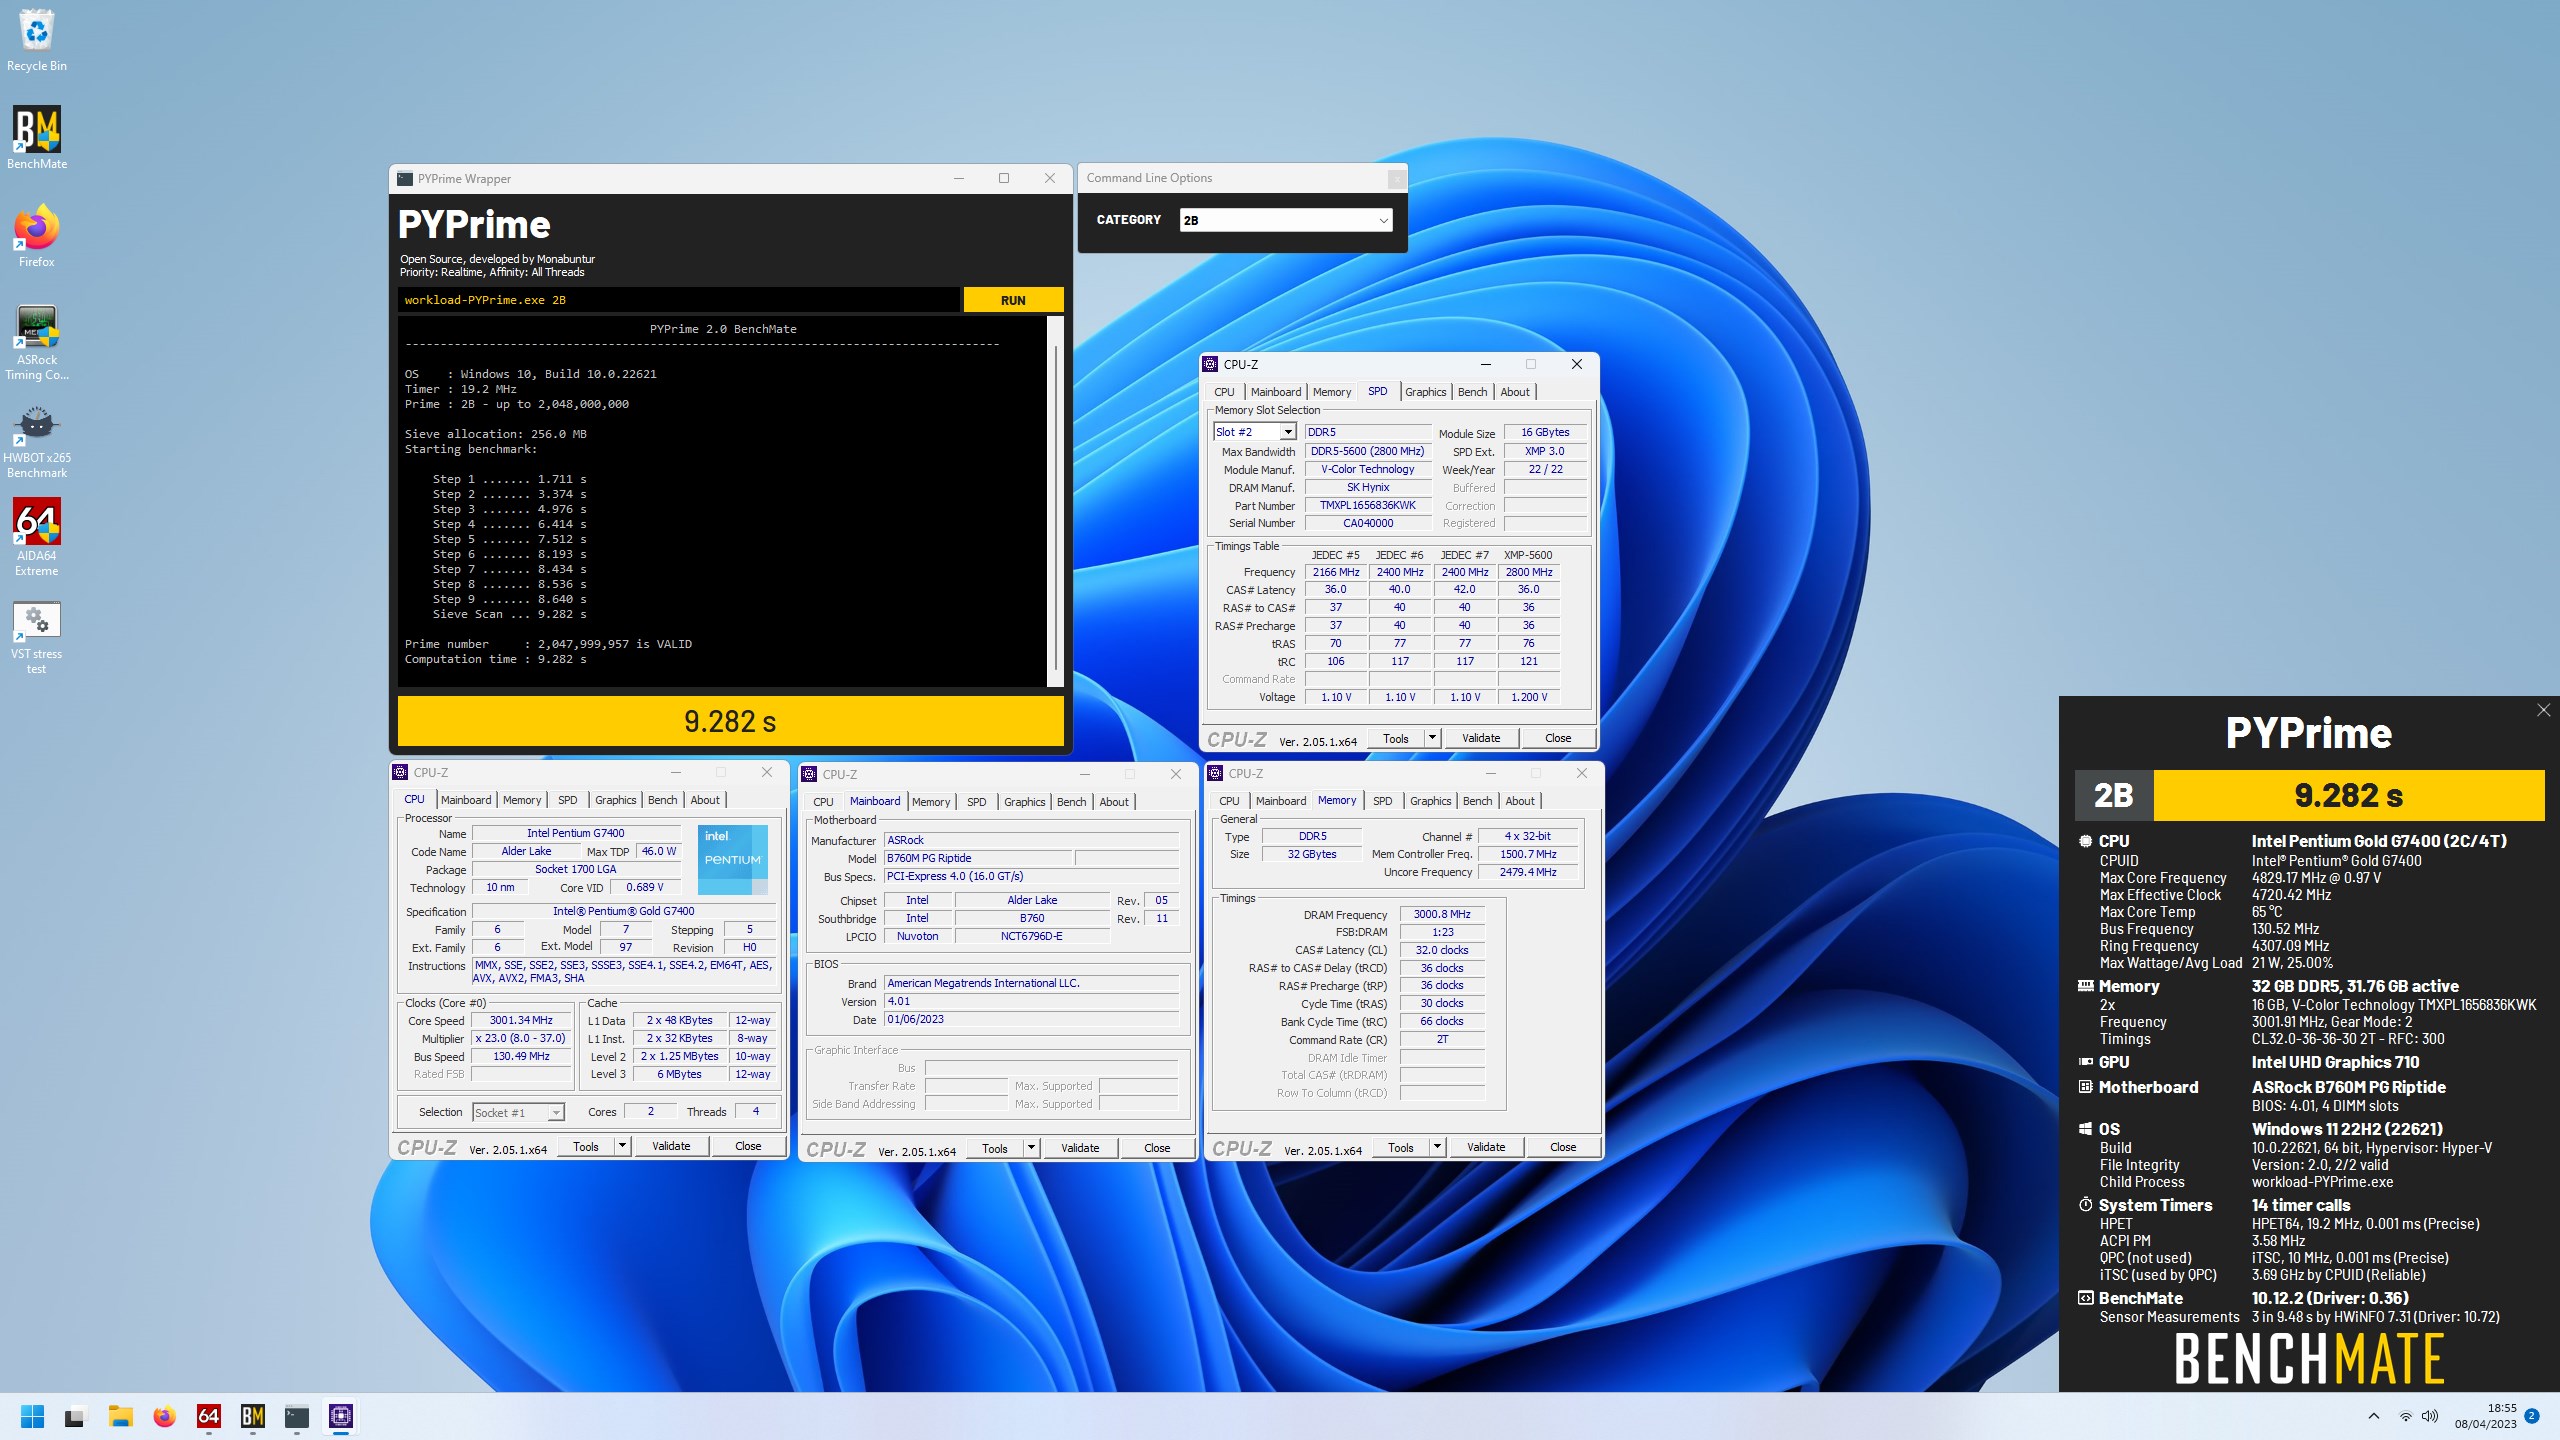
Task: Click the CPU-Z taskbar icon
Action: coord(341,1416)
